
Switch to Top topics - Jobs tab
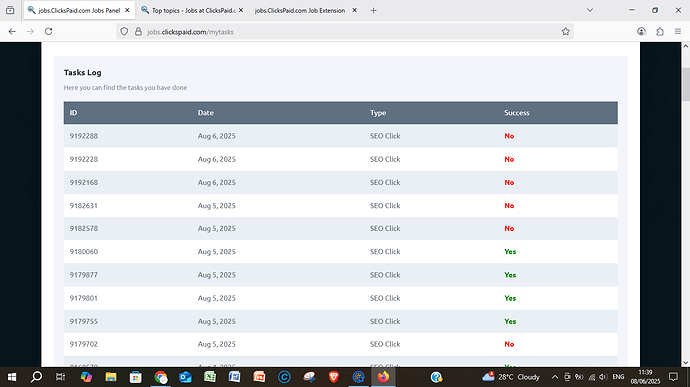[x=189, y=10]
